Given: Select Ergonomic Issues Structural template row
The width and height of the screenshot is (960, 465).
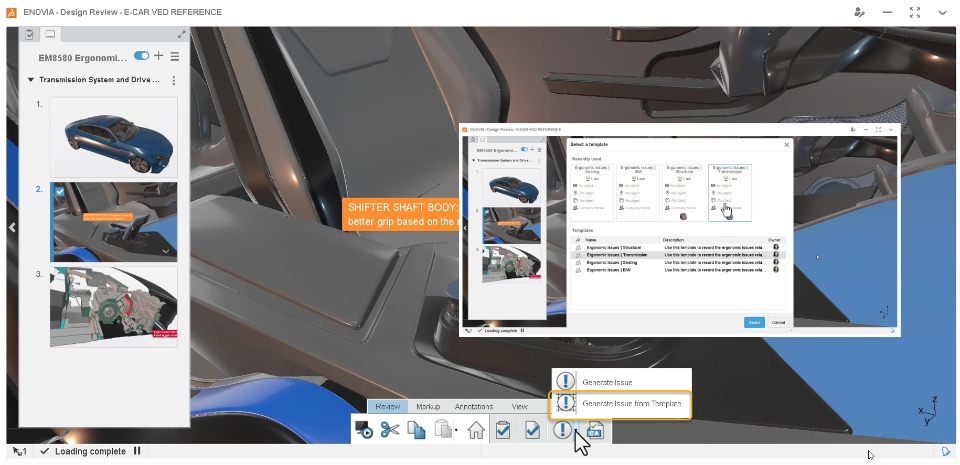Looking at the screenshot, I should pyautogui.click(x=678, y=247).
